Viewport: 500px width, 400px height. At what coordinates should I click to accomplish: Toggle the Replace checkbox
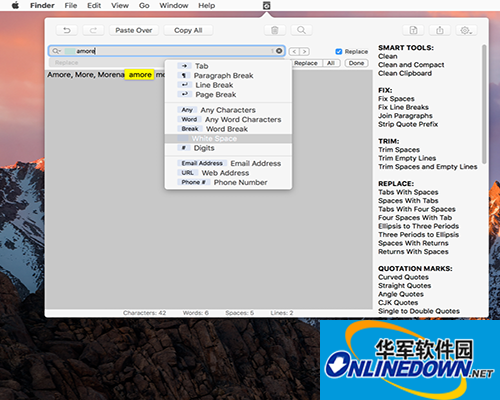(x=339, y=52)
